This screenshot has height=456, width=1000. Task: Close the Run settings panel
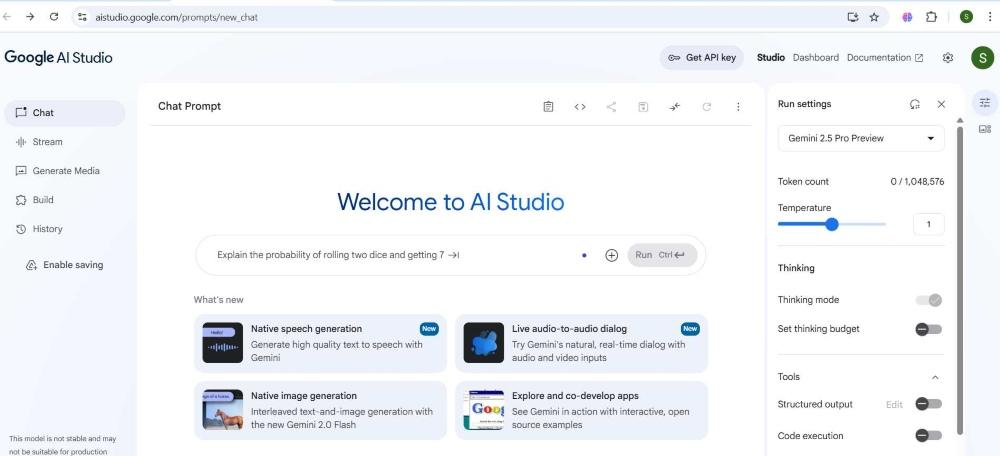point(941,104)
